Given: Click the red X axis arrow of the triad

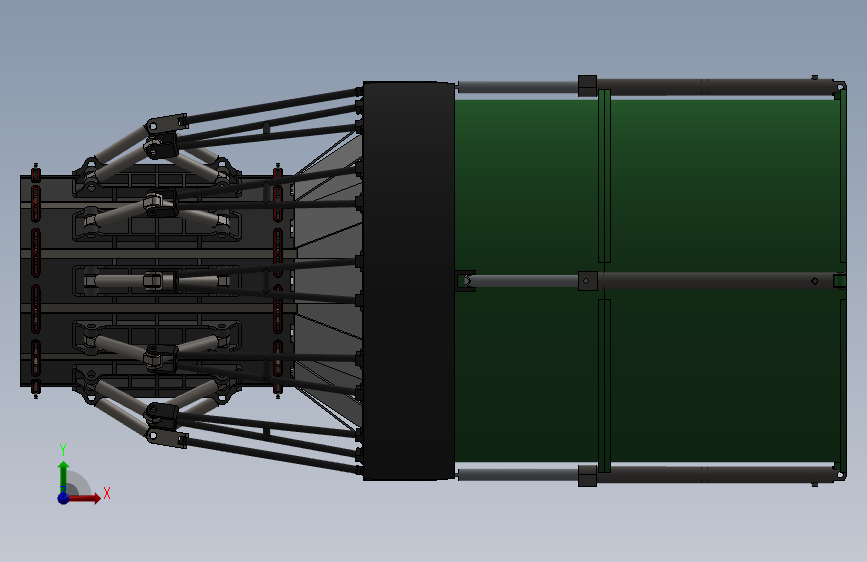Looking at the screenshot, I should tap(84, 498).
